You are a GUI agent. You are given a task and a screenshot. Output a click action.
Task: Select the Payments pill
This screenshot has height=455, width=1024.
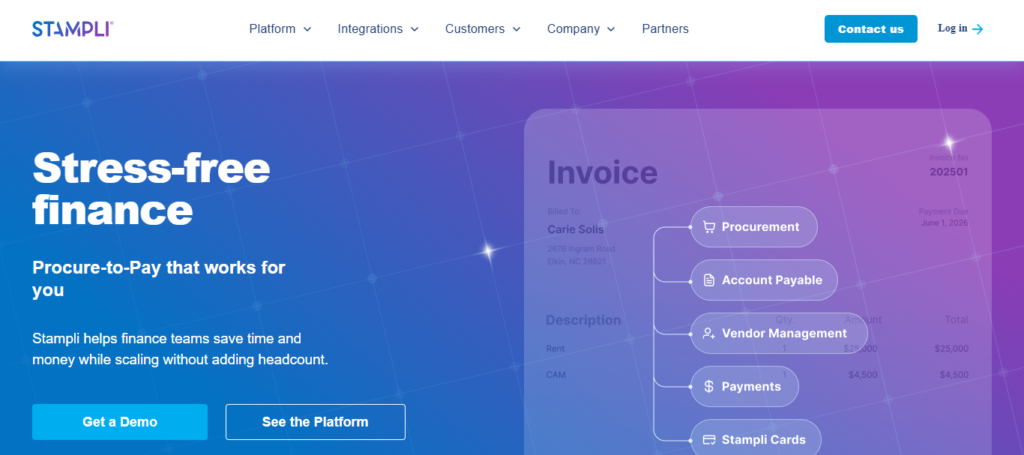coord(744,386)
